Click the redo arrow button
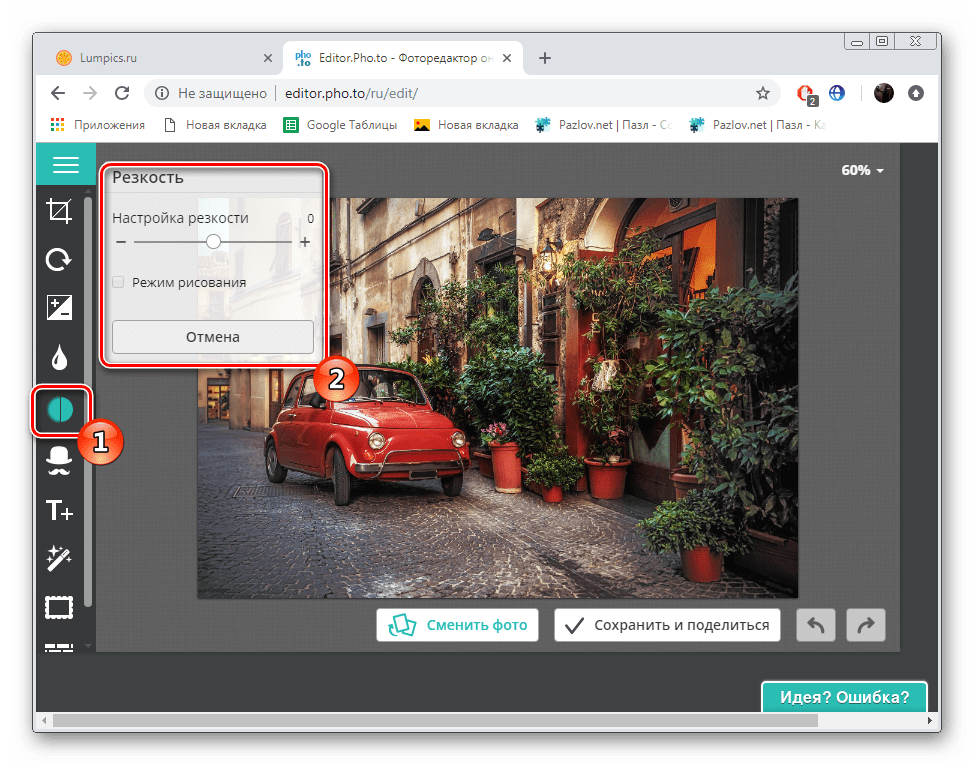Viewport: 974px width, 765px height. [865, 625]
